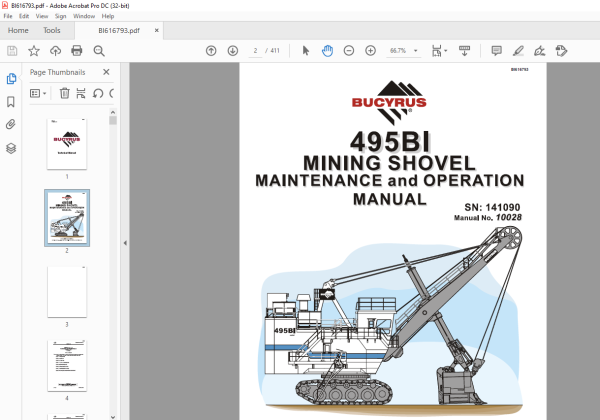Open the Help menu

click(108, 16)
